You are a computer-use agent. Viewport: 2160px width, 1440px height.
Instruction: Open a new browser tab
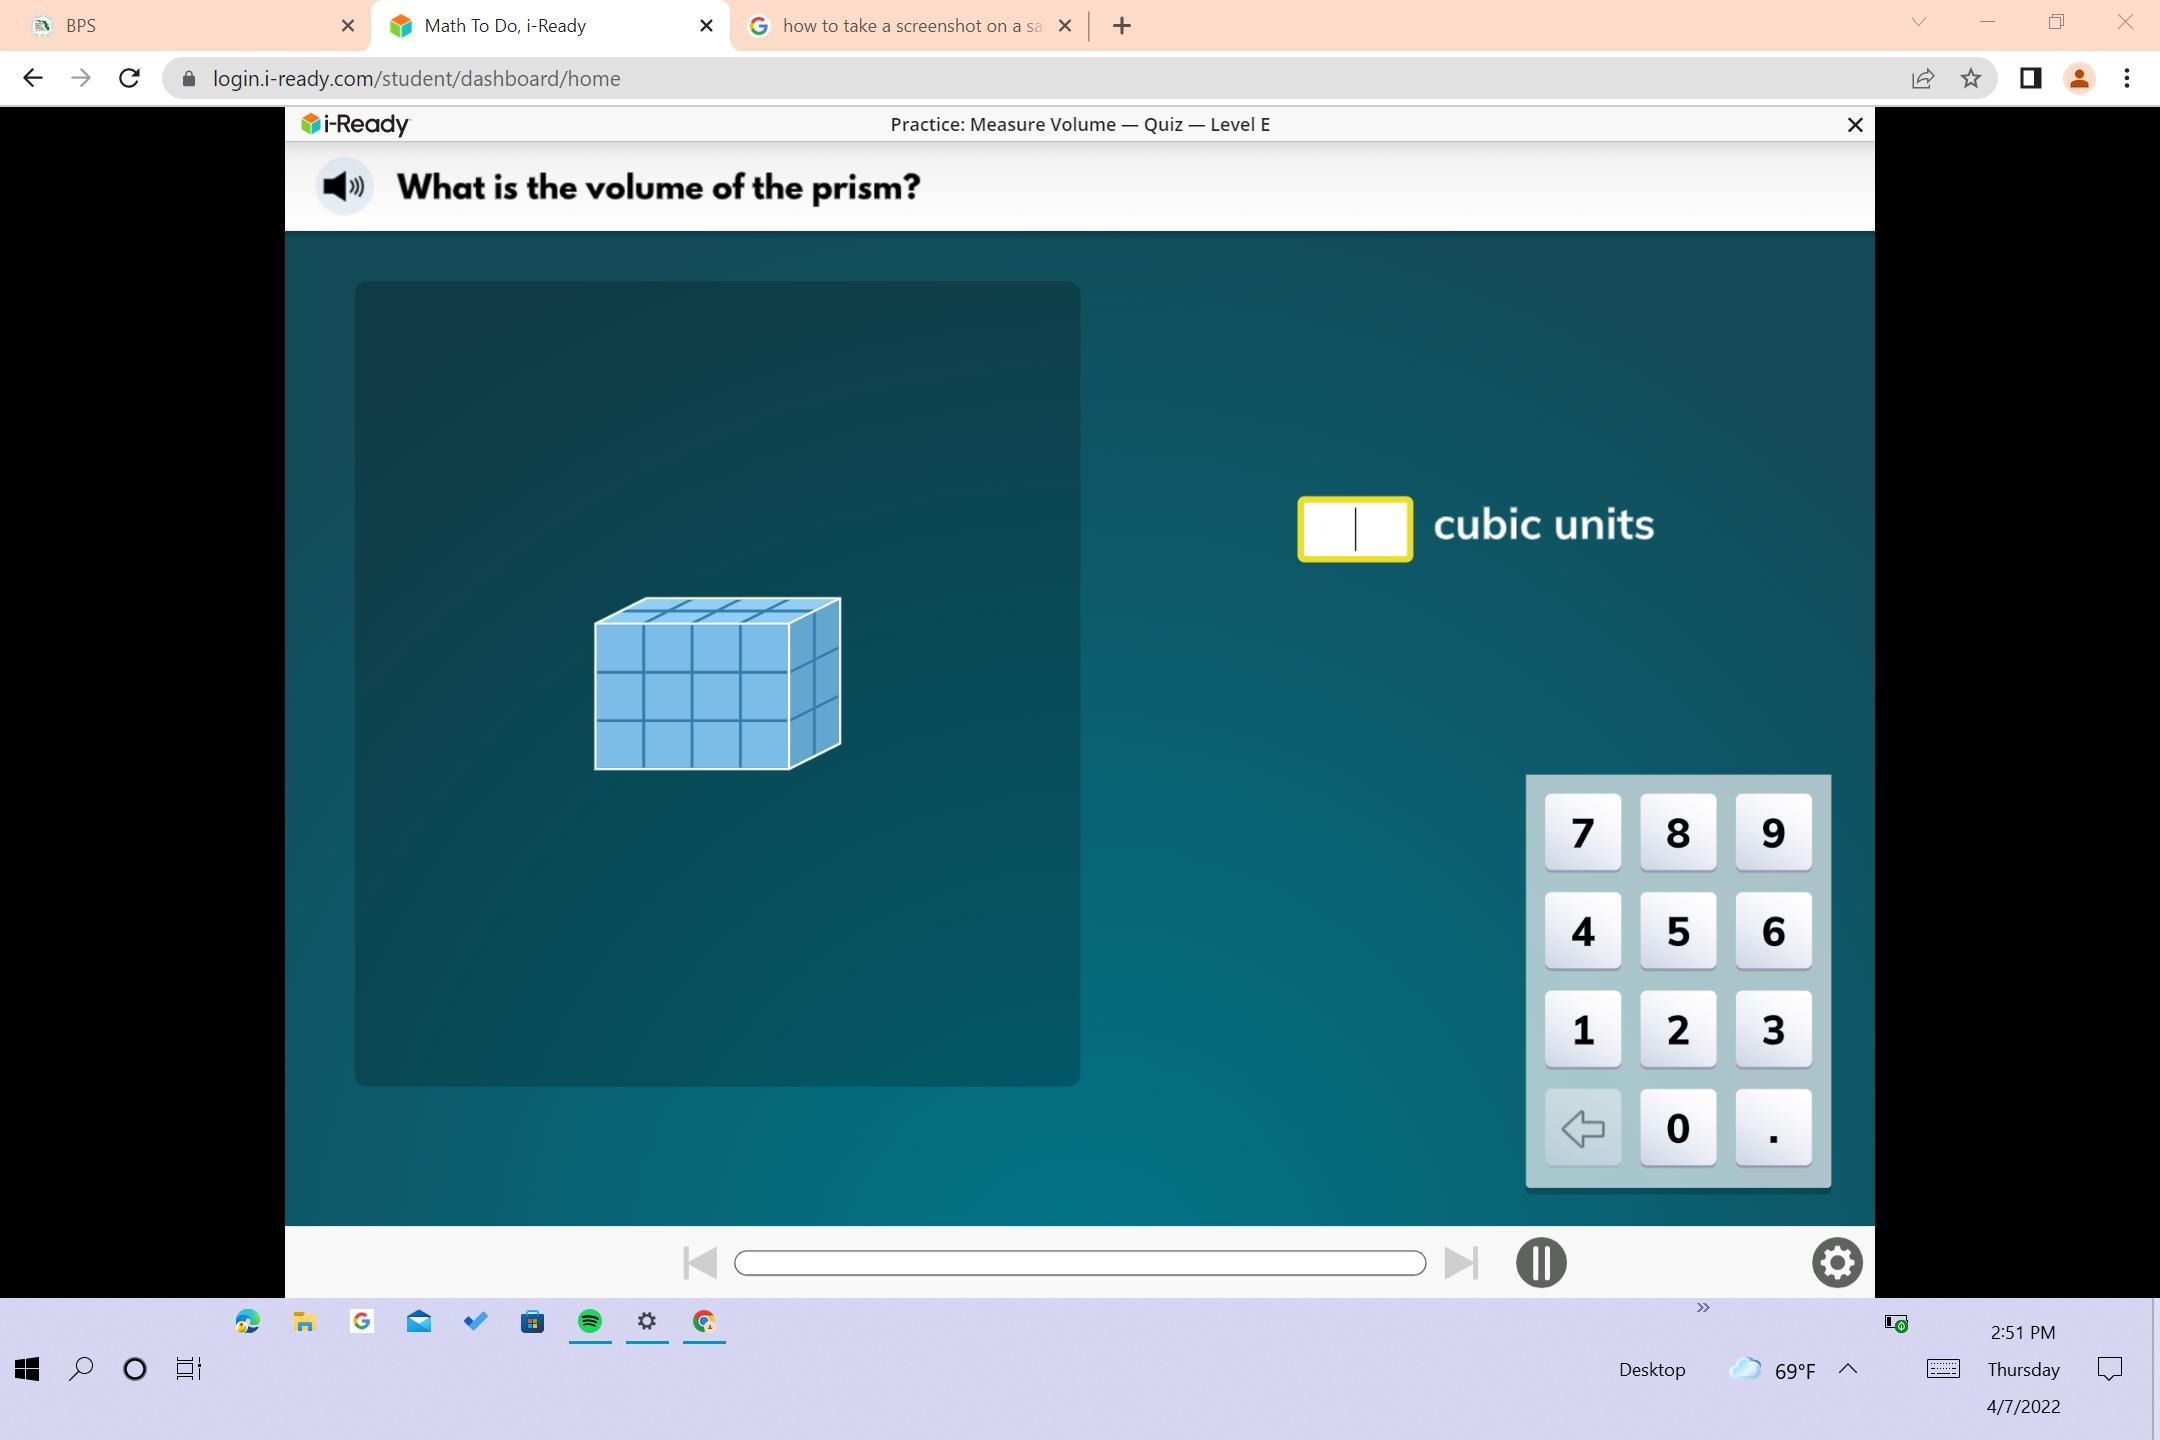pyautogui.click(x=1121, y=26)
